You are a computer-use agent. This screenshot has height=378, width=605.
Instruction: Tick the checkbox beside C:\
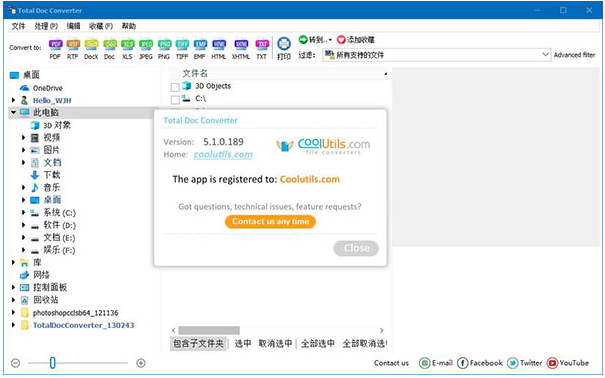click(175, 100)
